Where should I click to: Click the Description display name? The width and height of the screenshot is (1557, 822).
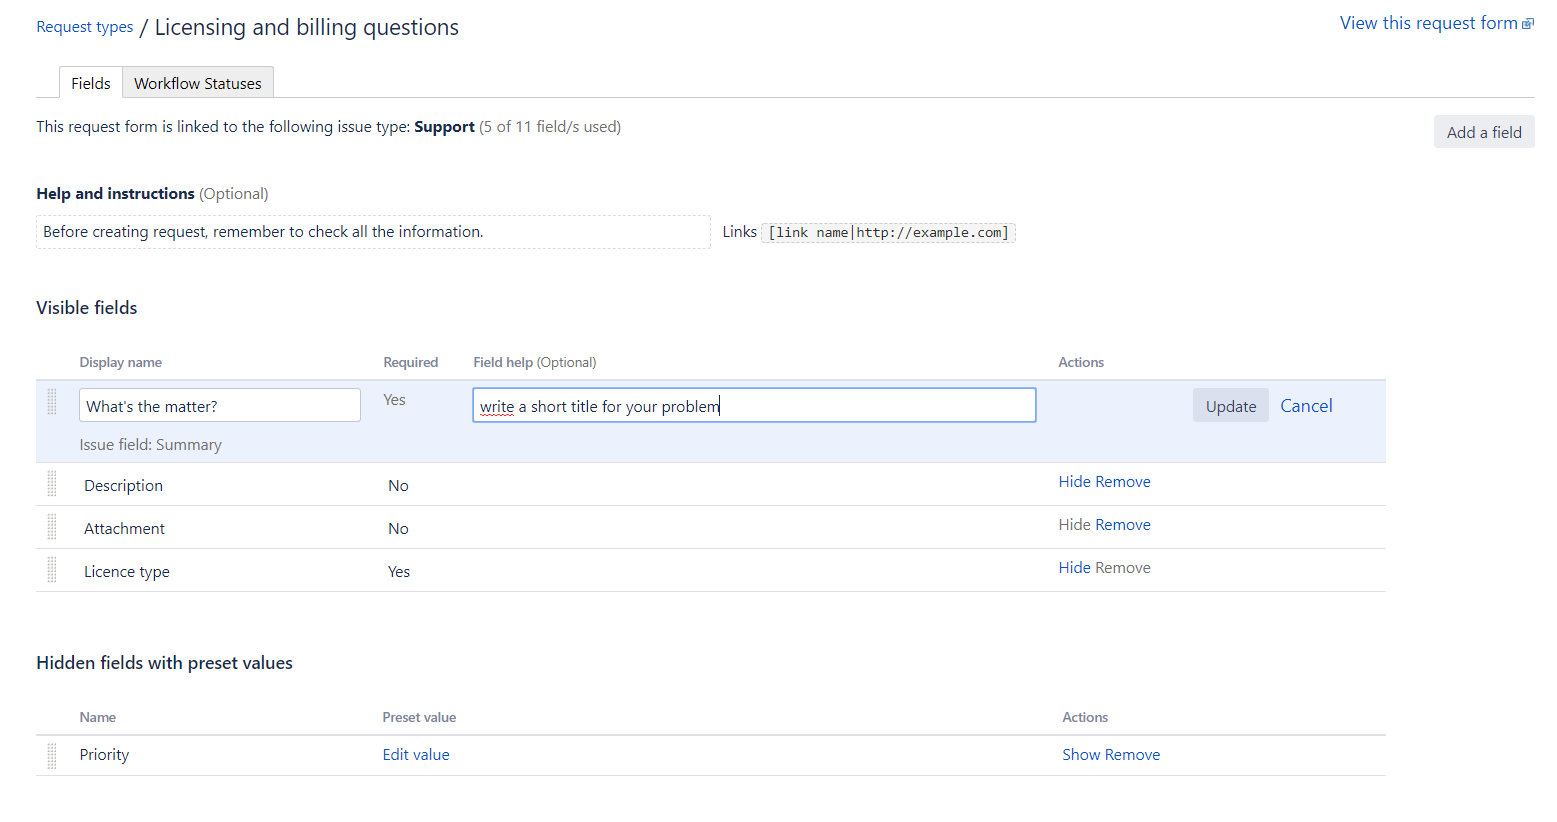pos(123,486)
